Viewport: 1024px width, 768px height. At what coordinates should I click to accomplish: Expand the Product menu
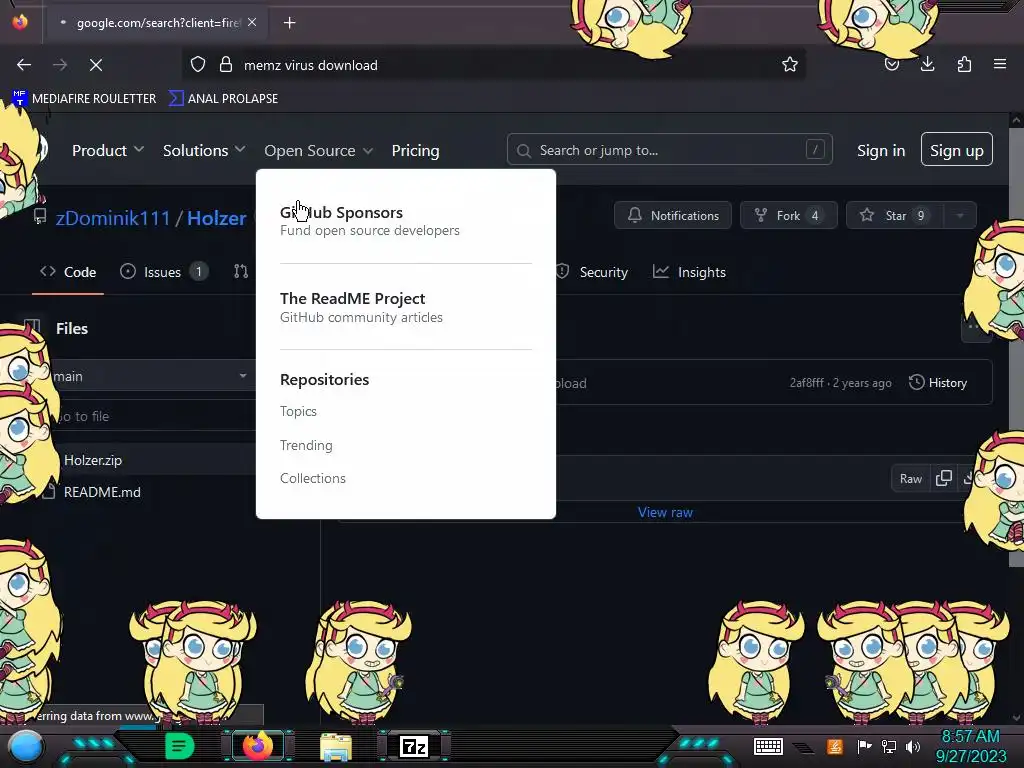(108, 151)
